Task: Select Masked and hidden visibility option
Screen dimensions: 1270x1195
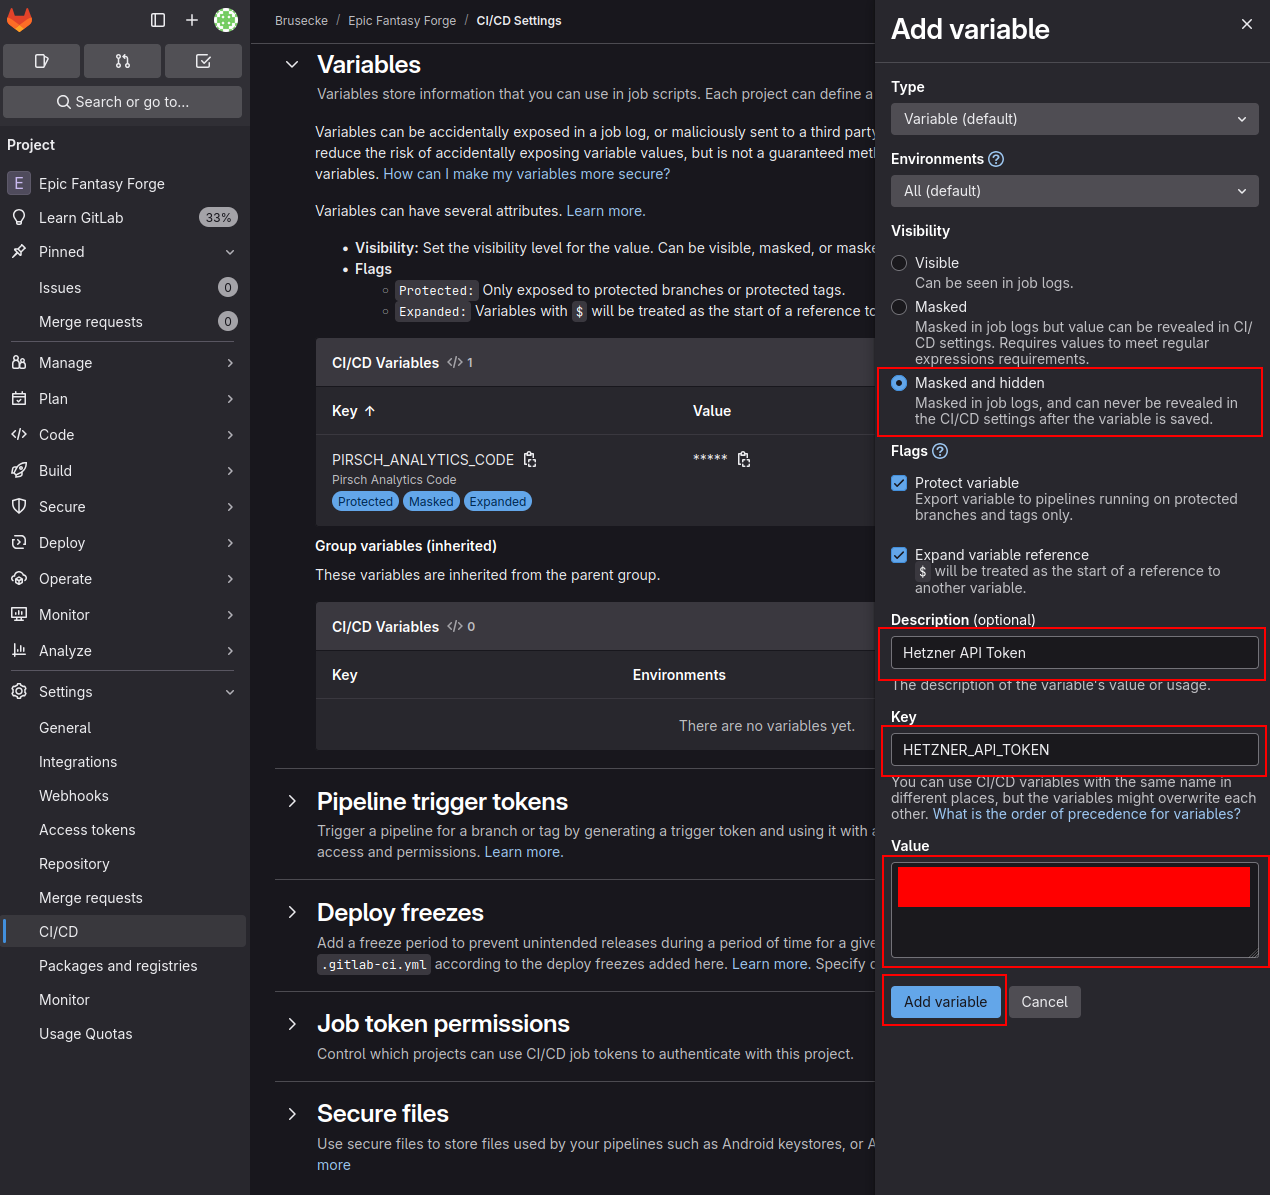Action: coord(899,383)
